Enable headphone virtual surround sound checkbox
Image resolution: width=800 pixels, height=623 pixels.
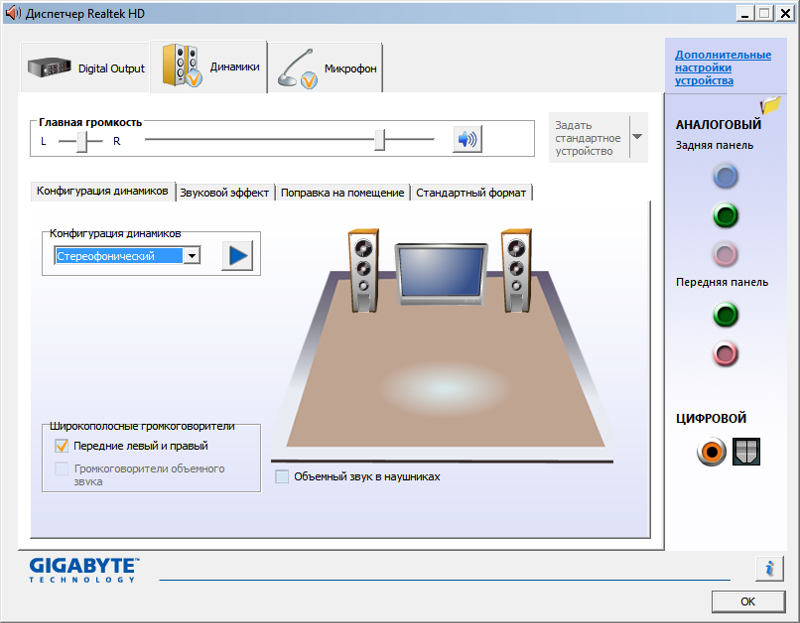(282, 477)
